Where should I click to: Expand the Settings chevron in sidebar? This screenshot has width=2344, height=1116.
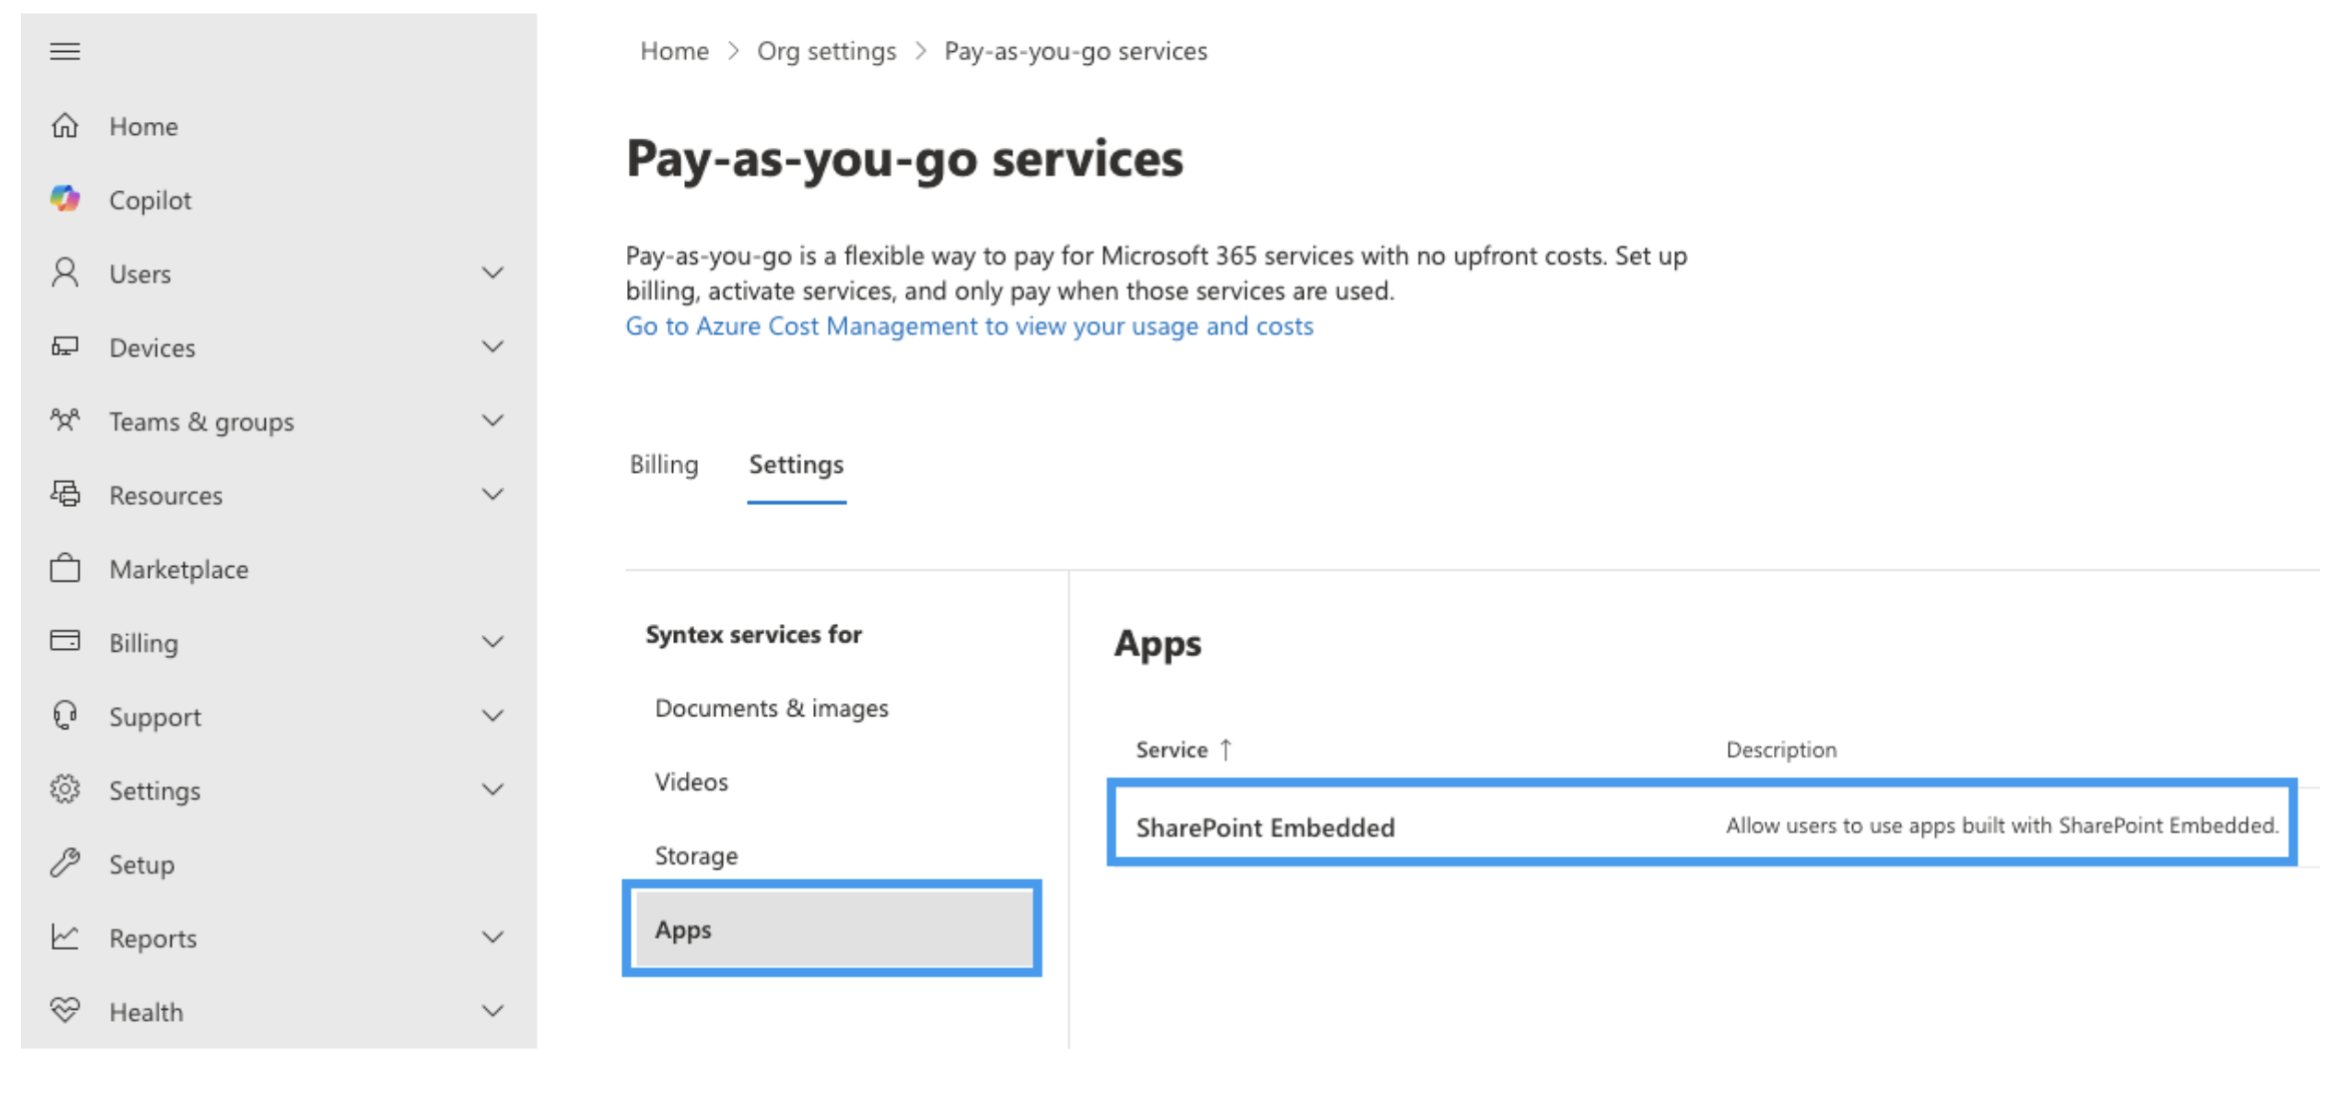pyautogui.click(x=492, y=790)
